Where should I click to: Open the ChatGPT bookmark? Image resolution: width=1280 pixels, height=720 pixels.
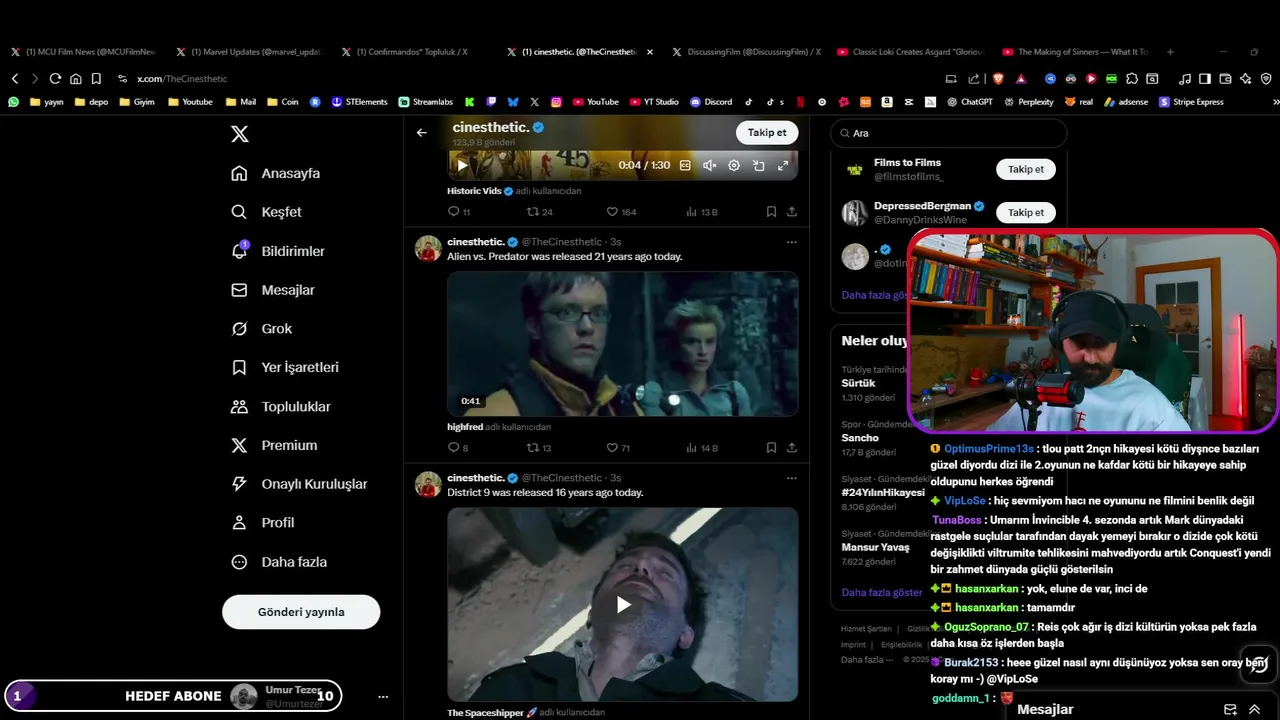point(969,102)
